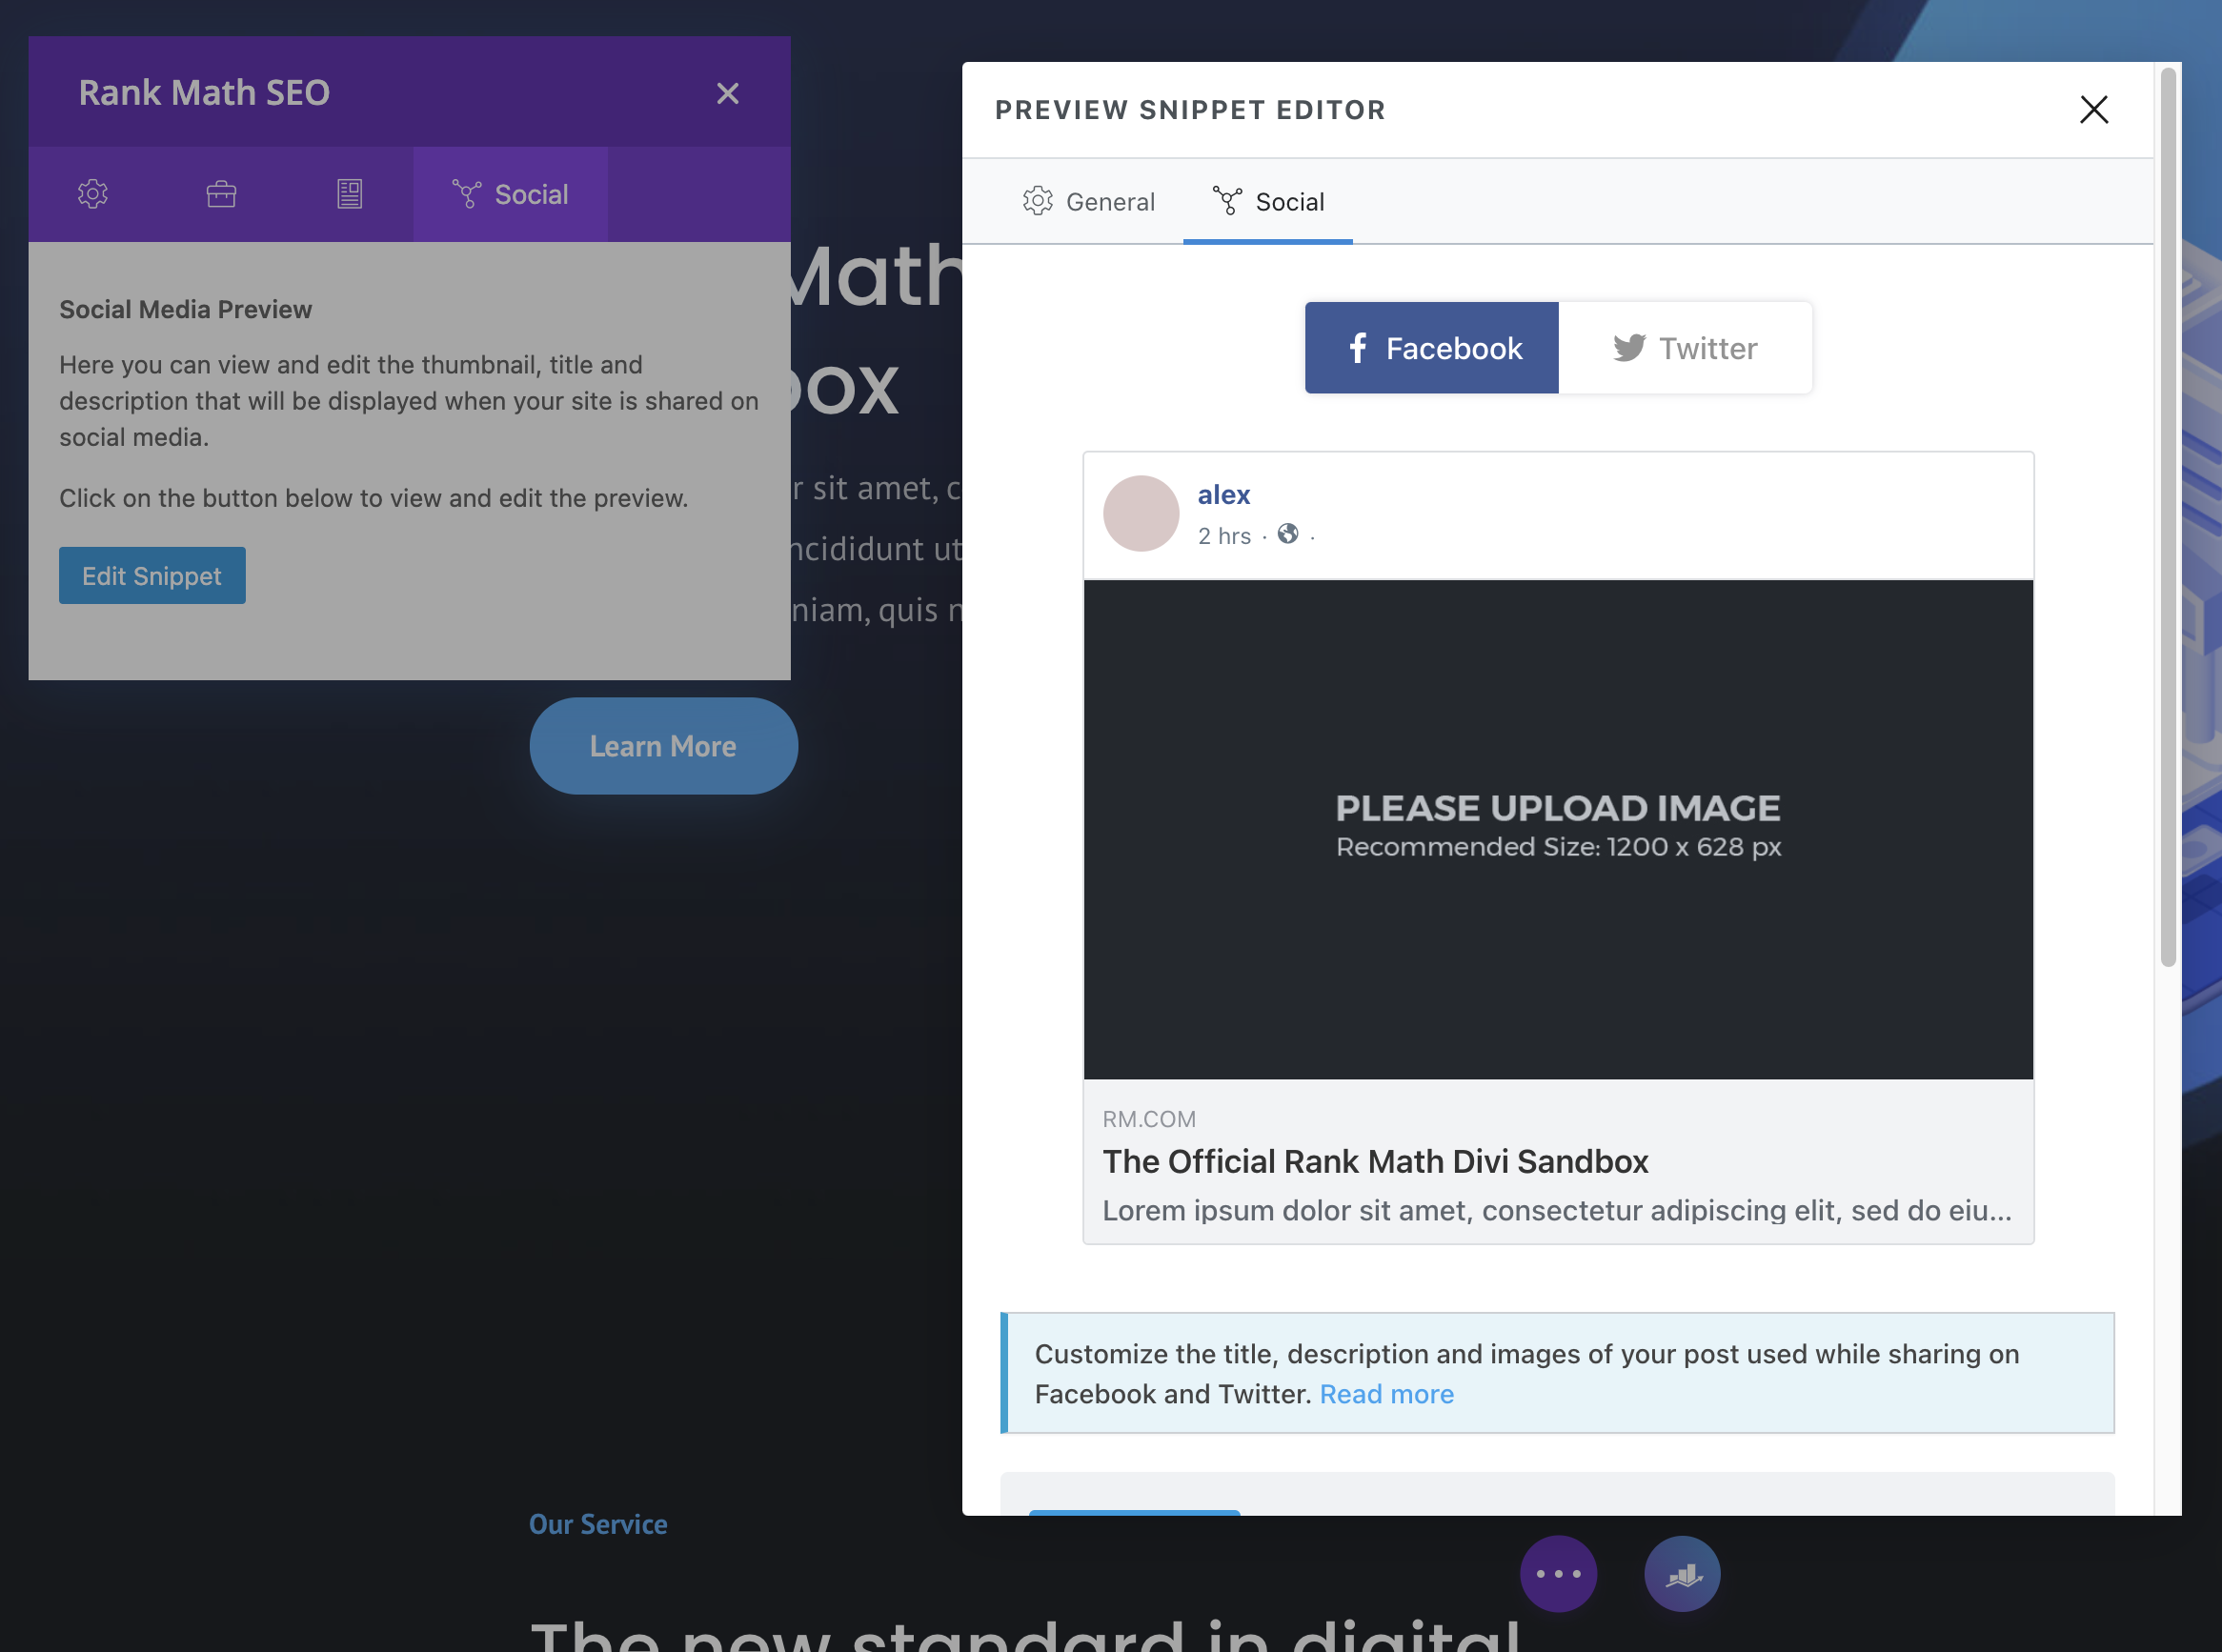Click the briefcase/schema icon in Rank Math
The image size is (2222, 1652).
[220, 194]
